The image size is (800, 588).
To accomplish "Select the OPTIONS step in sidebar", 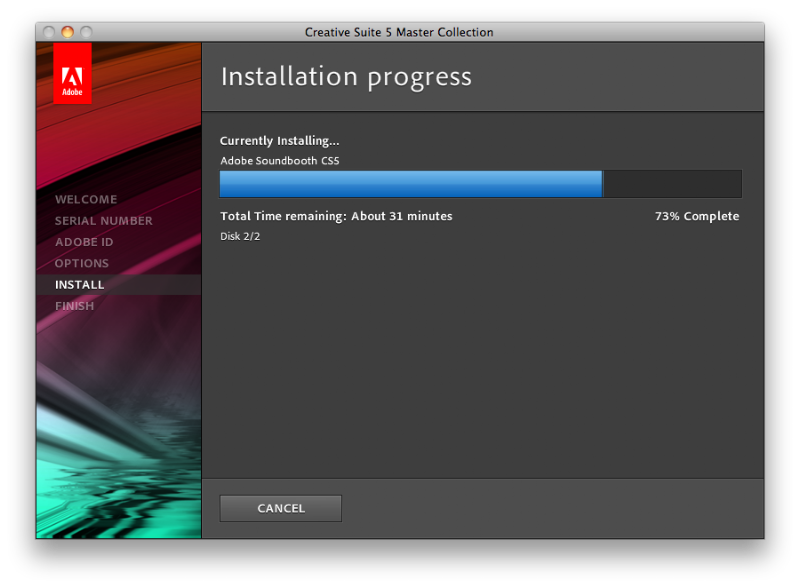I will click(x=82, y=263).
